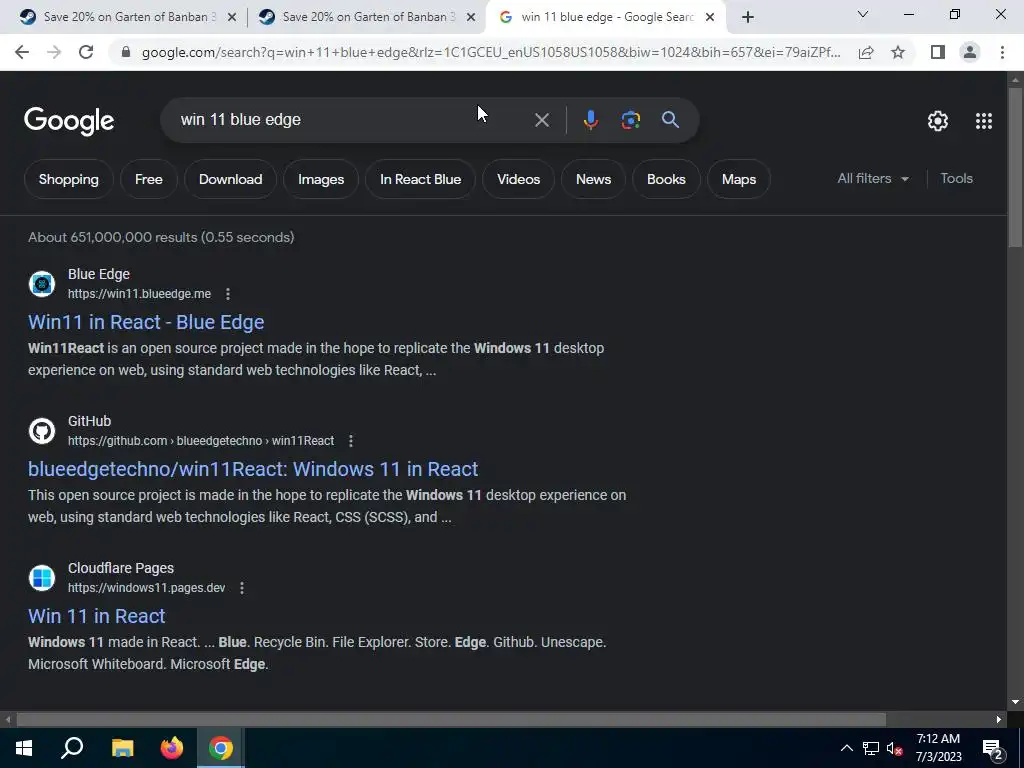1024x768 pixels.
Task: Click the windows11.pages.dev URL text
Action: point(146,588)
